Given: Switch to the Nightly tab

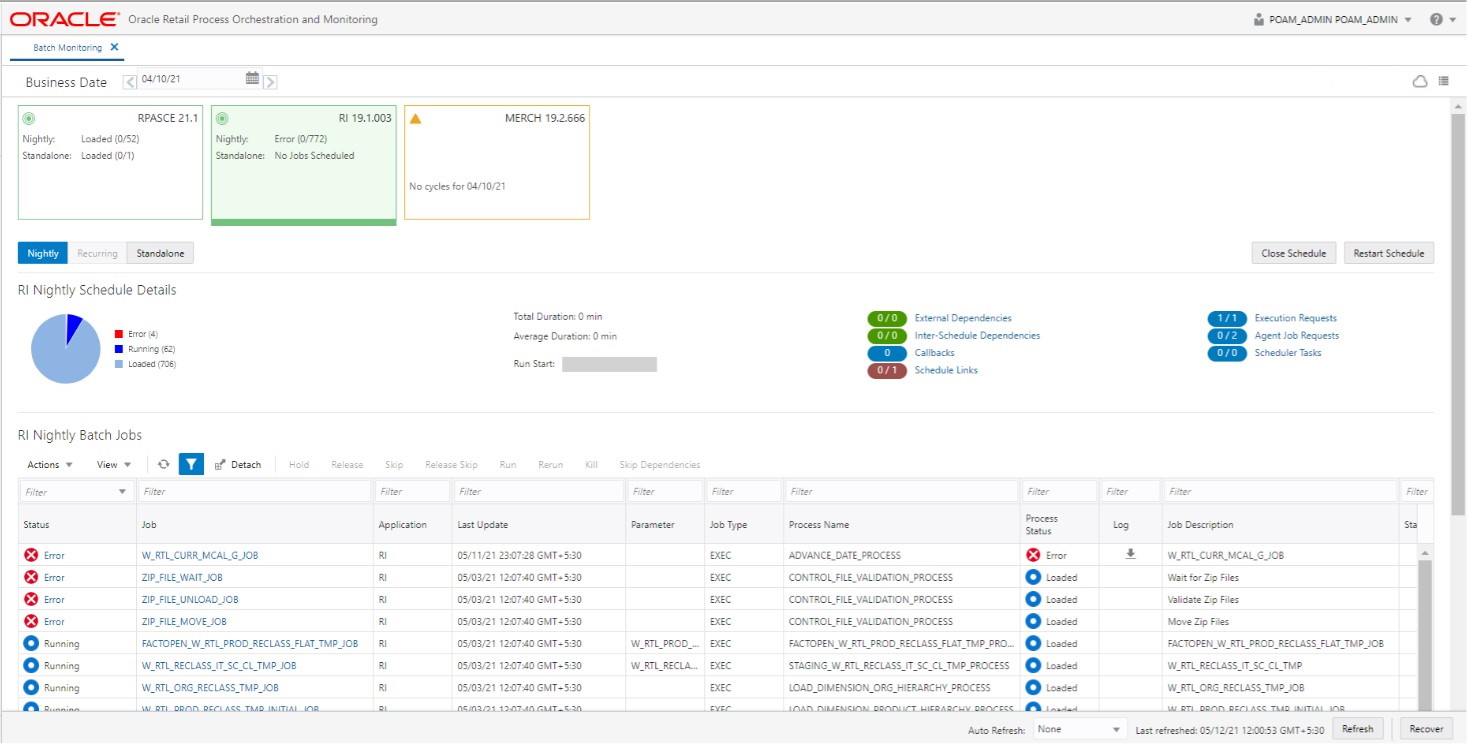Looking at the screenshot, I should tap(43, 253).
